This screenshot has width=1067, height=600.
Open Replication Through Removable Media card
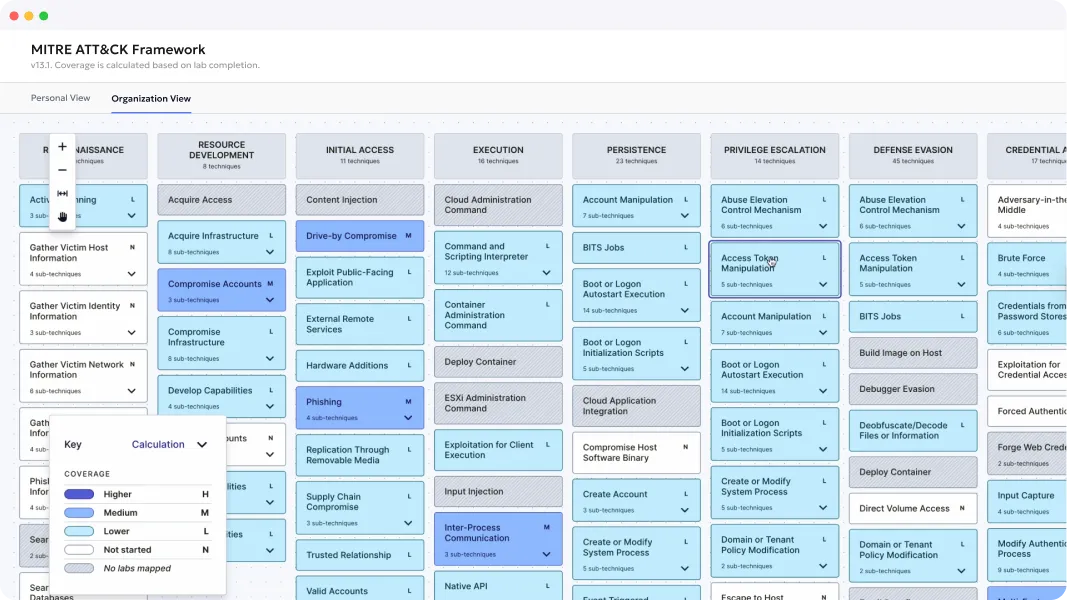tap(359, 455)
